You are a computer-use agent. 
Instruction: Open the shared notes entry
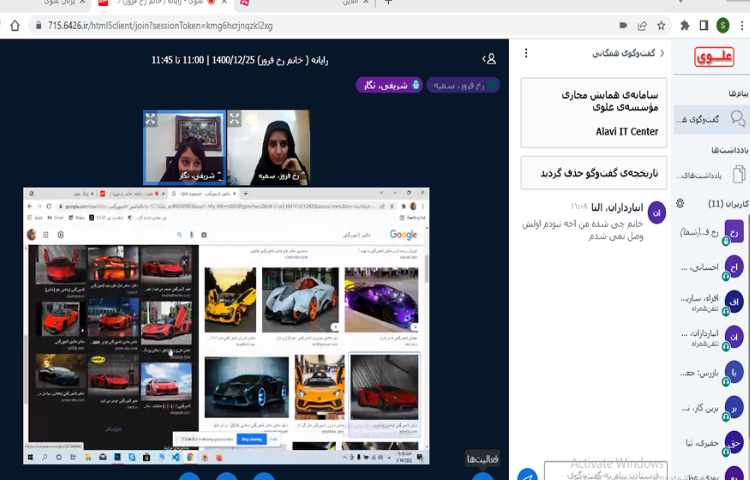711,175
